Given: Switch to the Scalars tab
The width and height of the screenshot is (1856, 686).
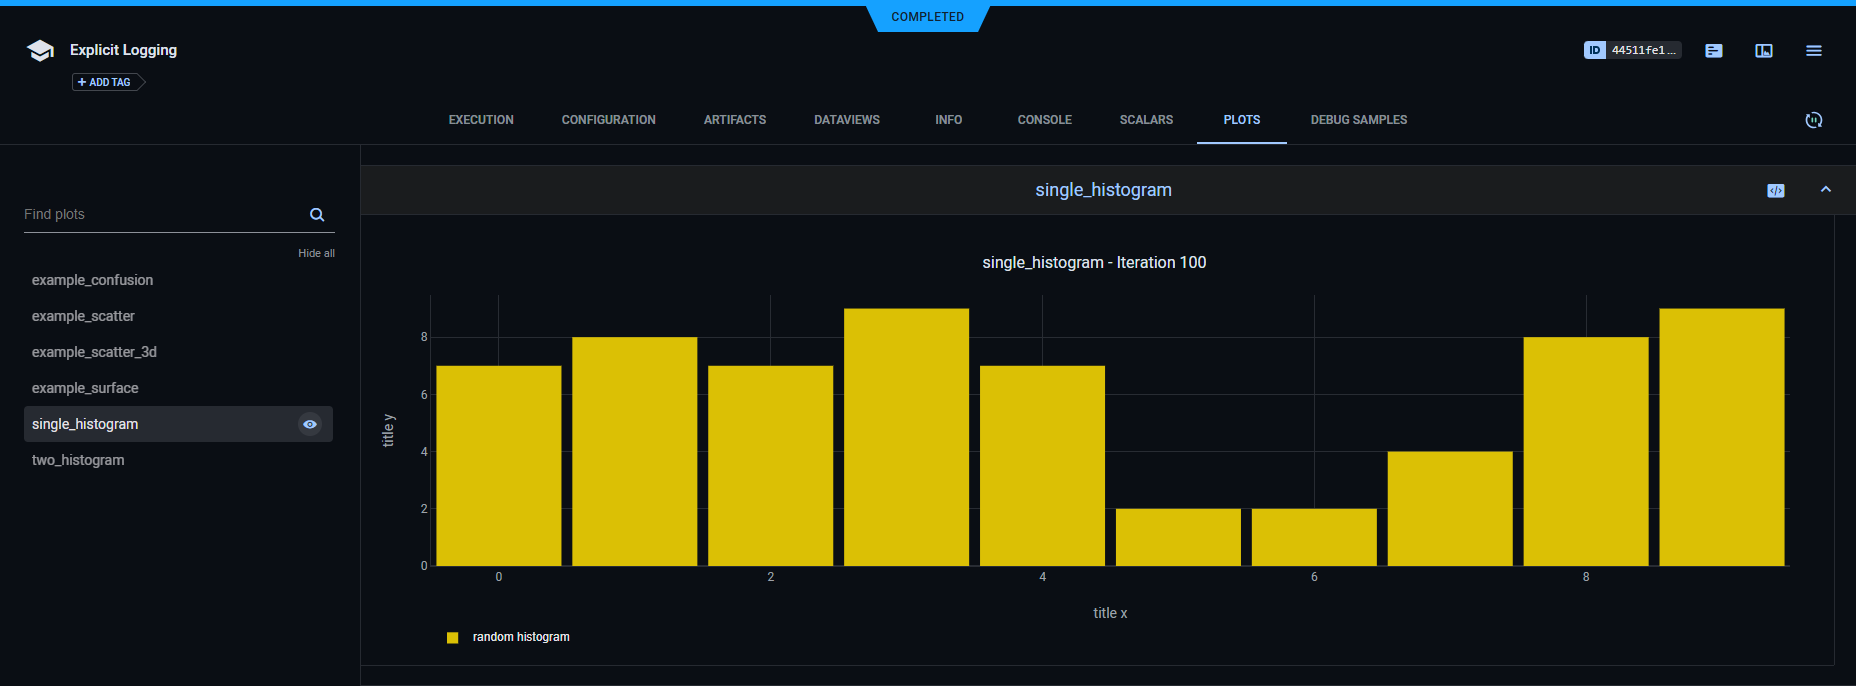Looking at the screenshot, I should click(x=1146, y=120).
